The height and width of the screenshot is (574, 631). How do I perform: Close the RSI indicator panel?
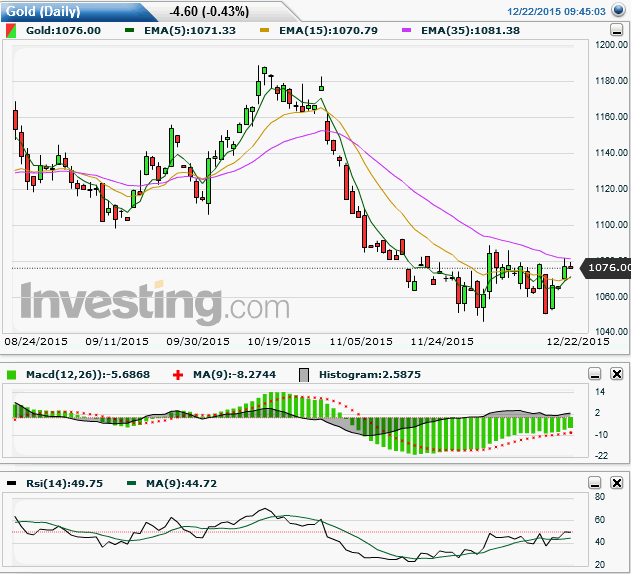617,483
